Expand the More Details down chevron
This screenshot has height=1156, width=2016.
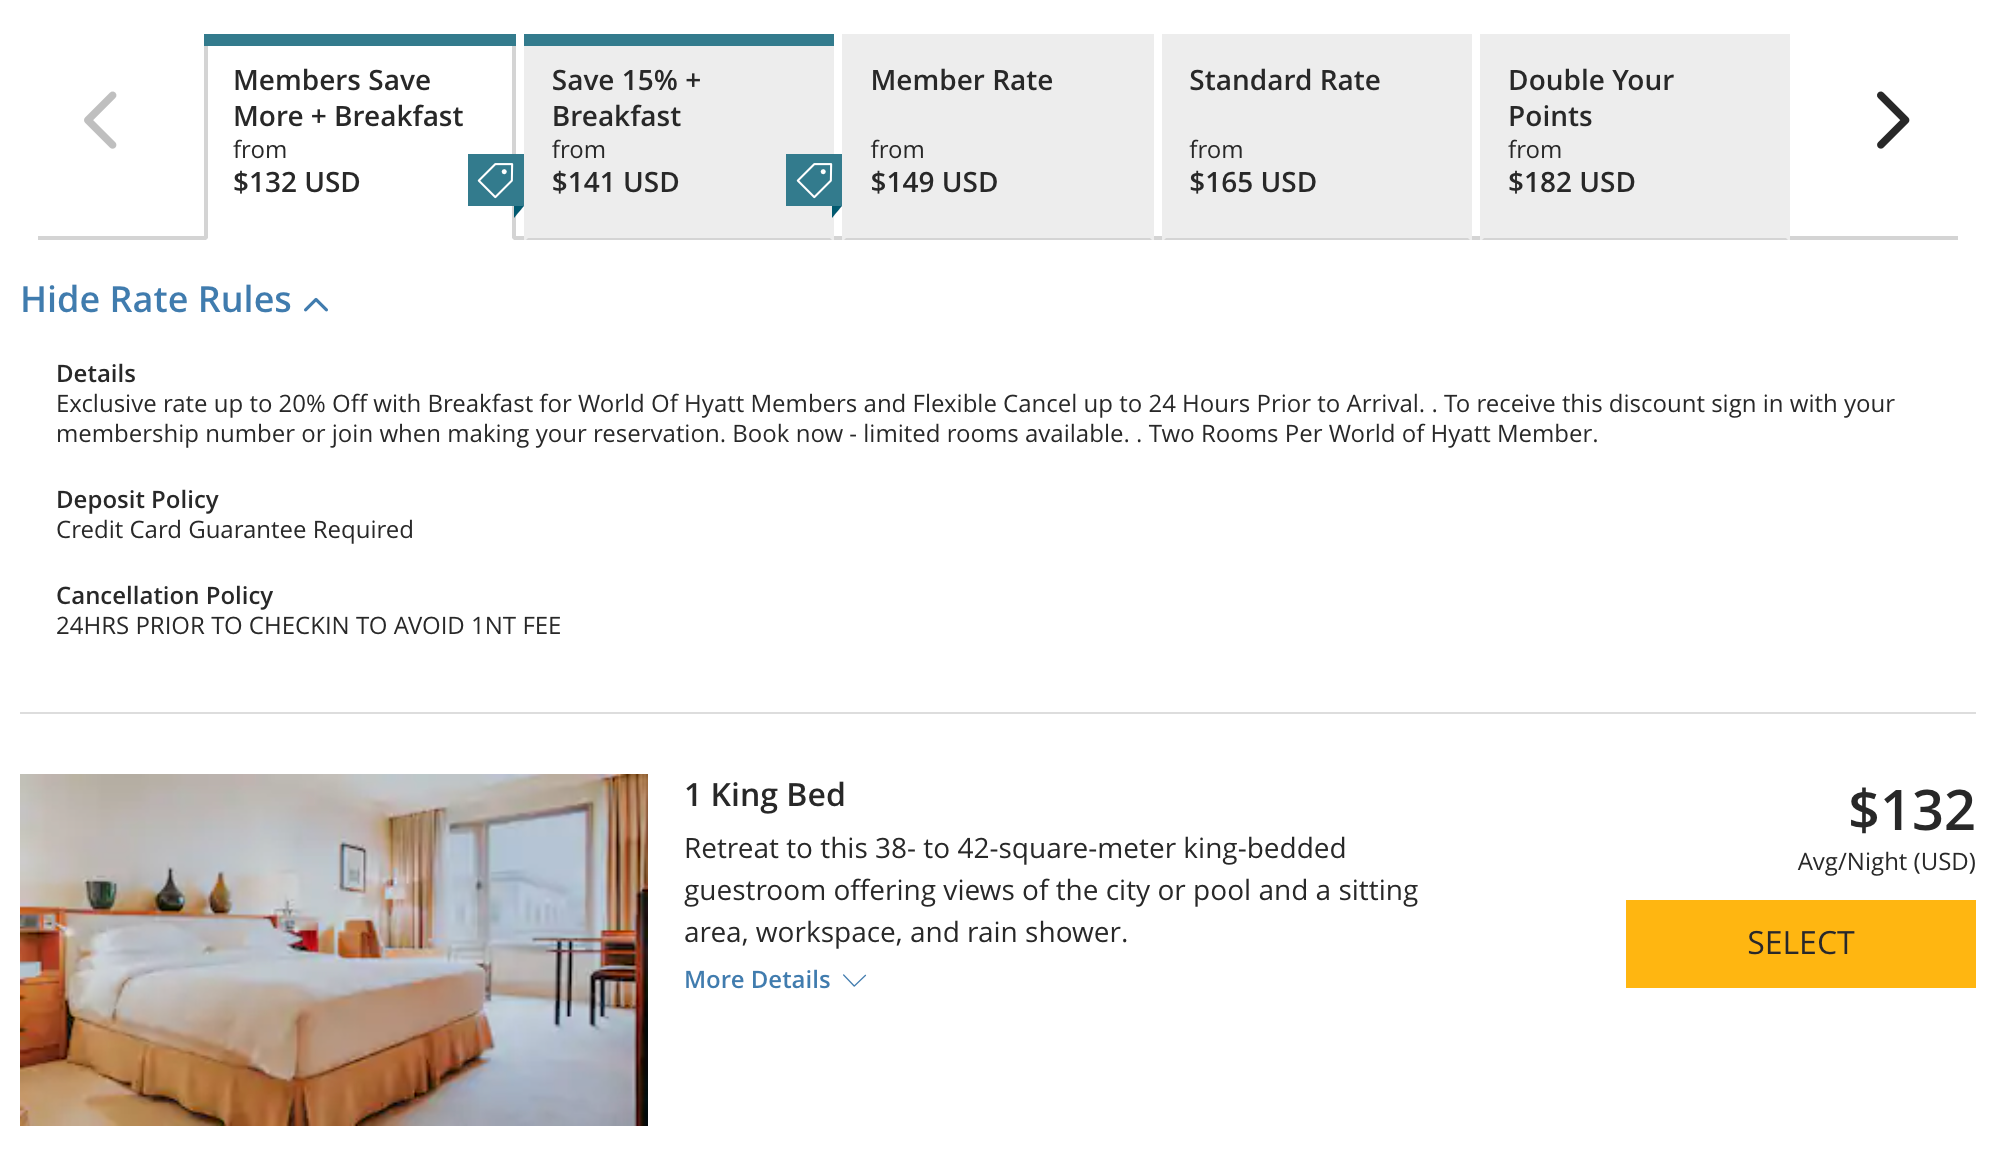coord(854,981)
